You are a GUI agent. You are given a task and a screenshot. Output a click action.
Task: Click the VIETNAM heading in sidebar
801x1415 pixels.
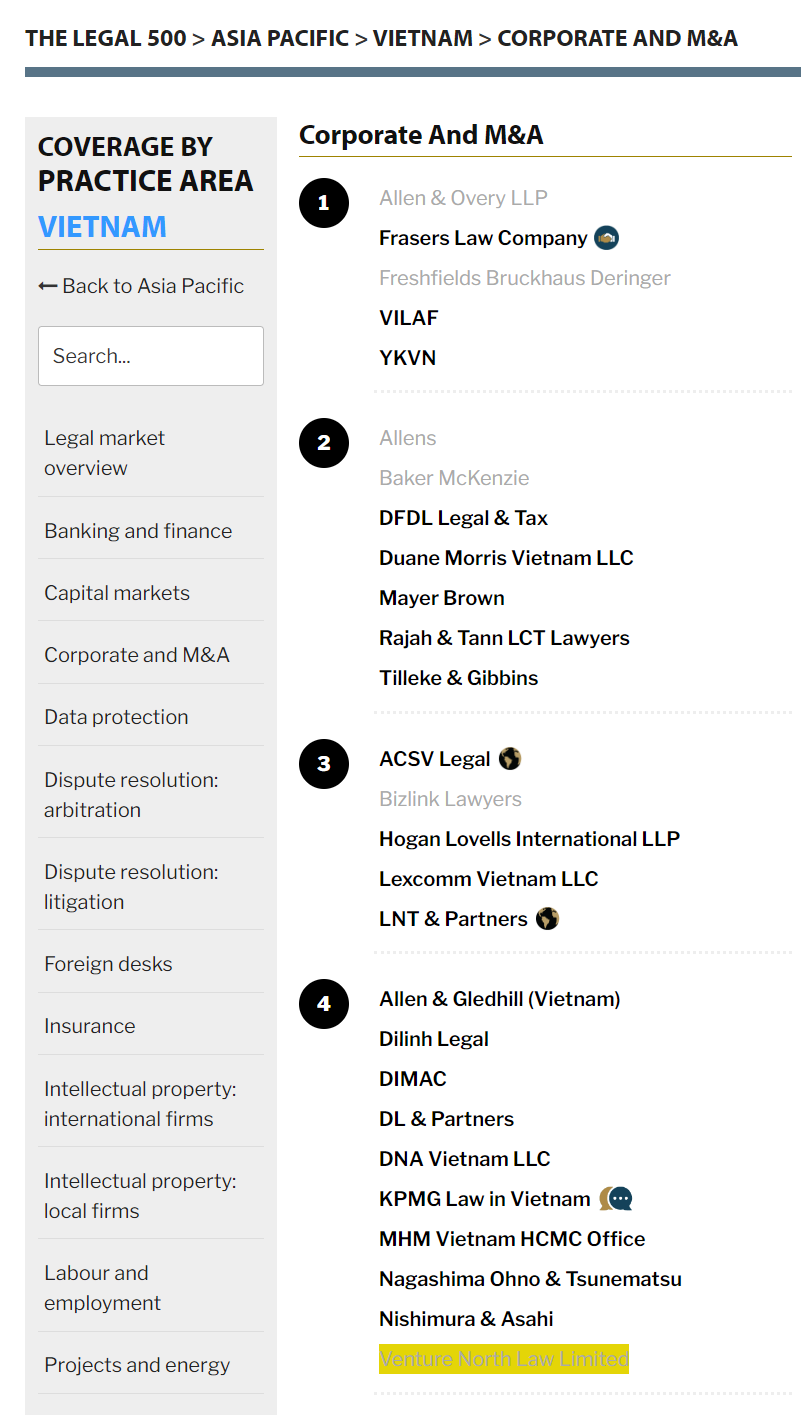pos(102,226)
